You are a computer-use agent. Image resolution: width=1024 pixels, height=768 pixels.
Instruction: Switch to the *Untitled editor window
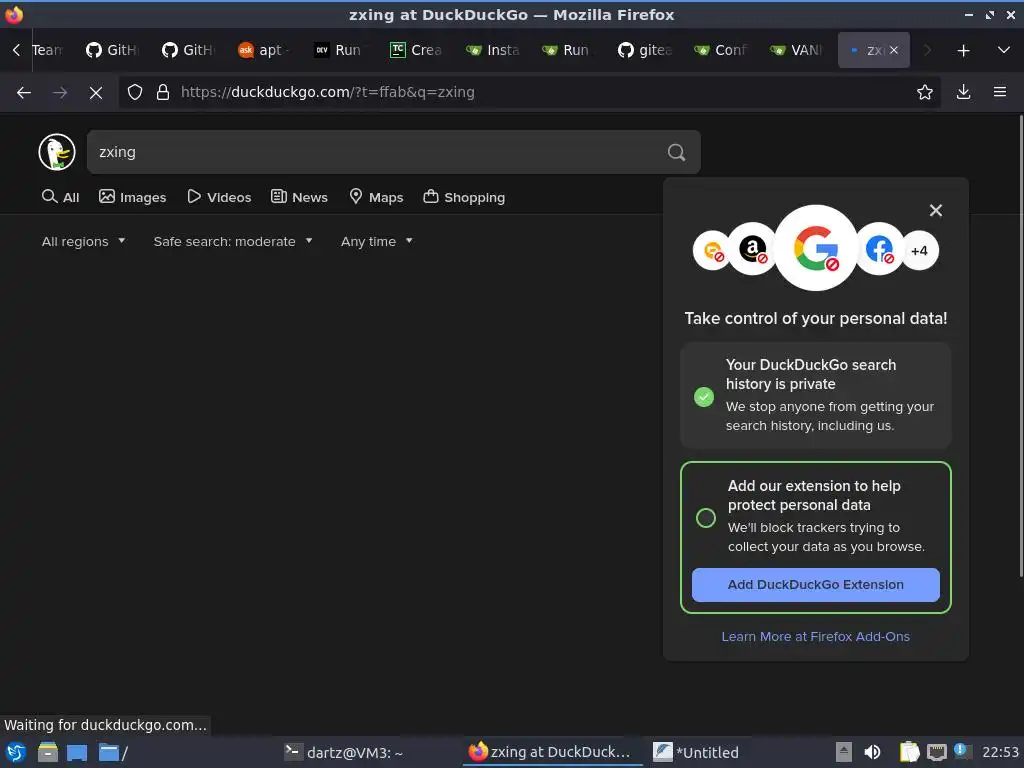(x=696, y=752)
